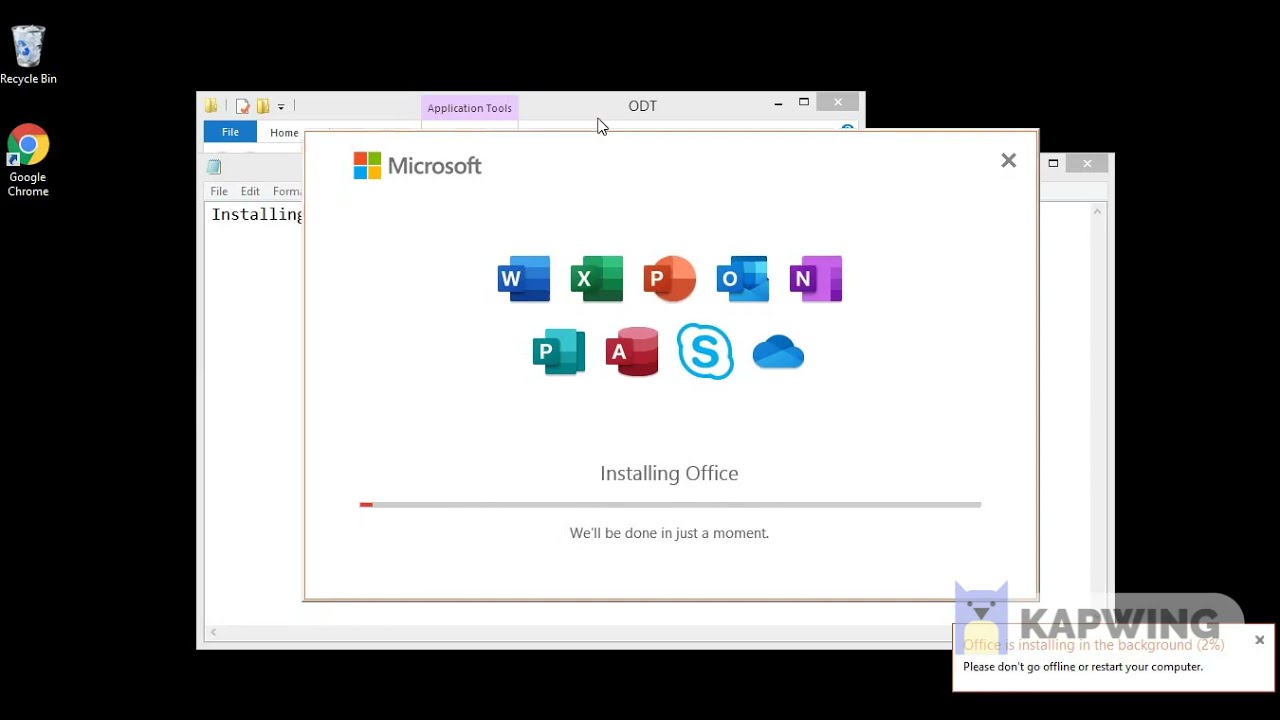Click the Outlook app icon
This screenshot has height=720, width=1280.
pos(743,279)
